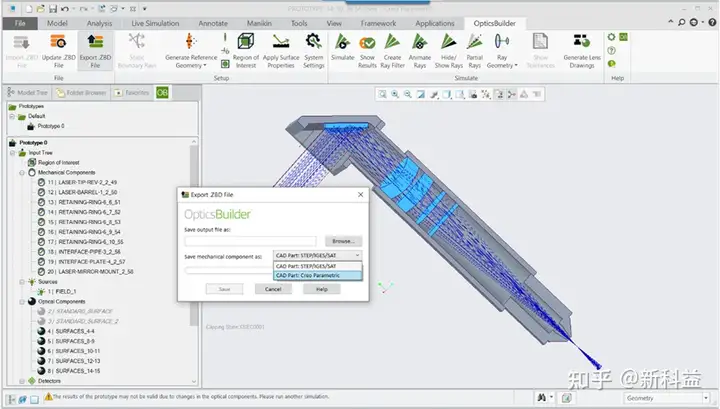Toggle visibility of SURFACES_12-13 optical component
Viewport: 720px width, 409px height.
41,361
